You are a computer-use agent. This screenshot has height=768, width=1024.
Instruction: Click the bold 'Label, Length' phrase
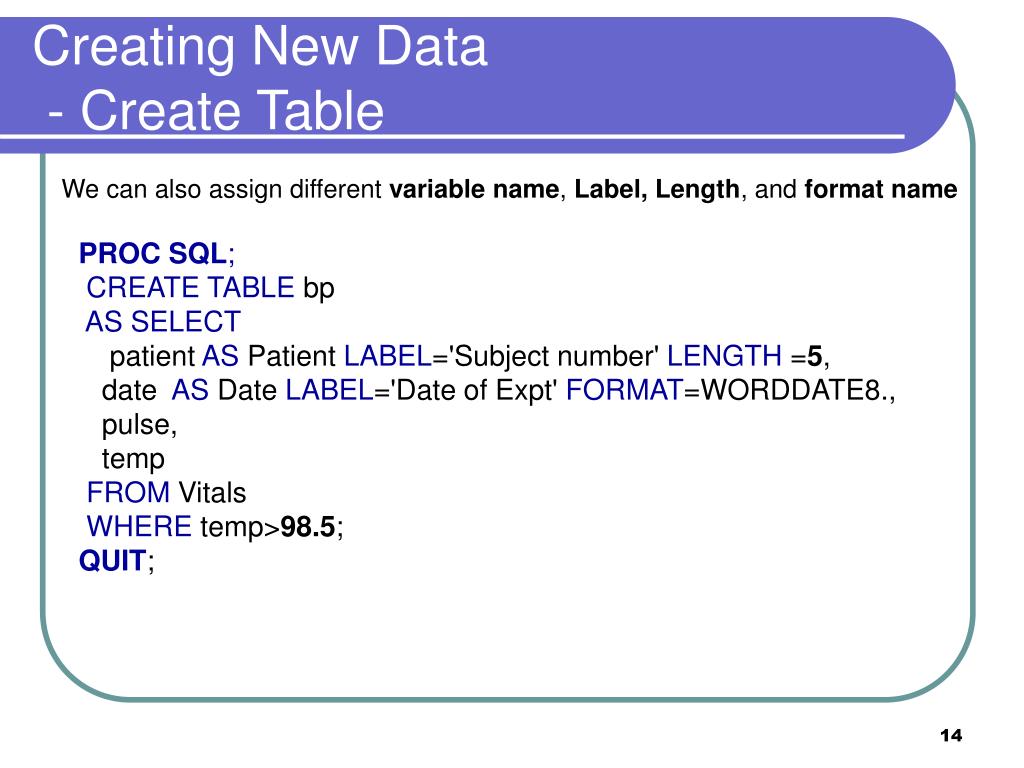(x=656, y=189)
